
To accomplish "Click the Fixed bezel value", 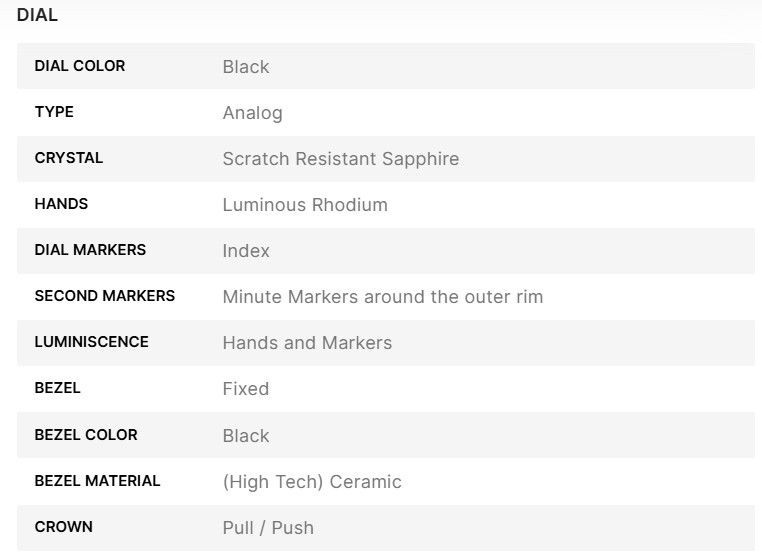I will 245,389.
